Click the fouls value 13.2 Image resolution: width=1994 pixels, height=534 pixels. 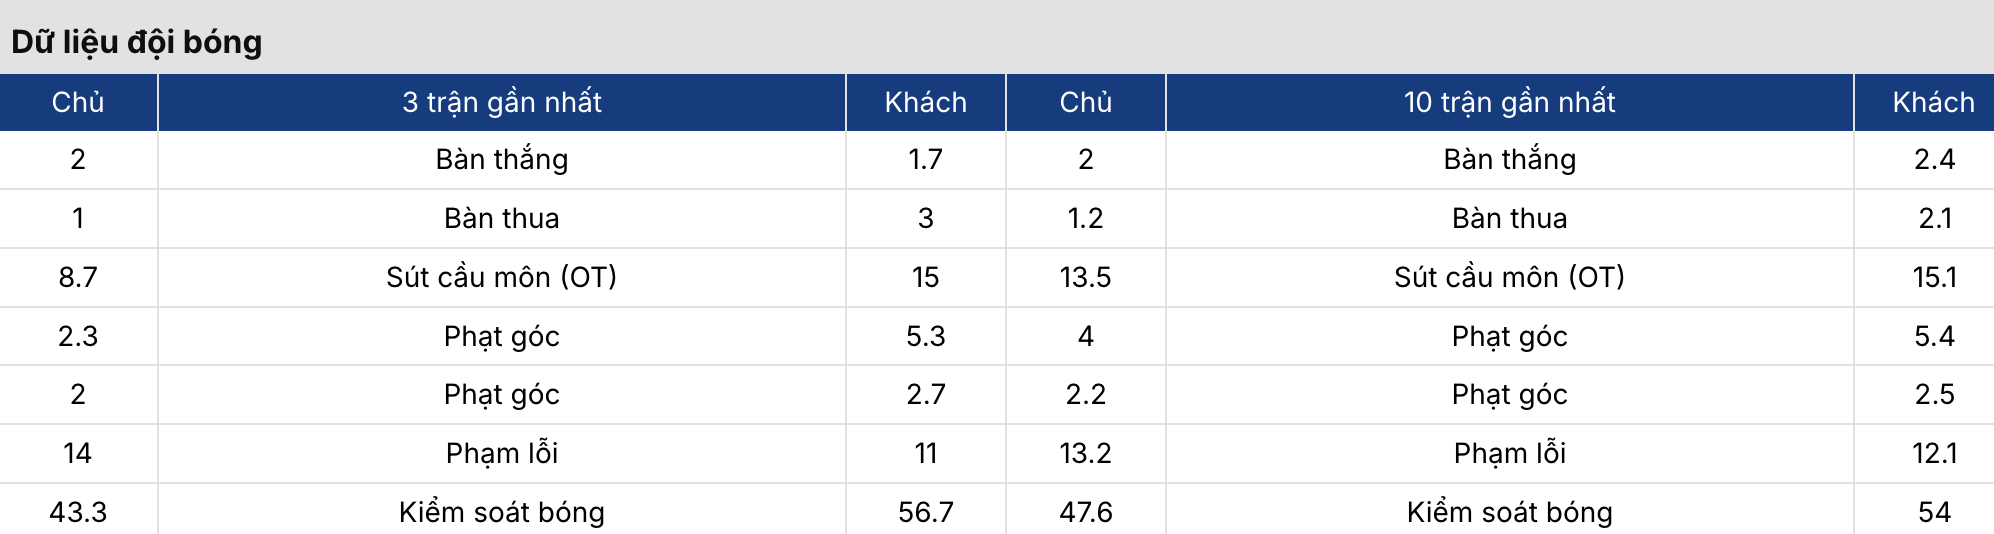tap(1086, 453)
